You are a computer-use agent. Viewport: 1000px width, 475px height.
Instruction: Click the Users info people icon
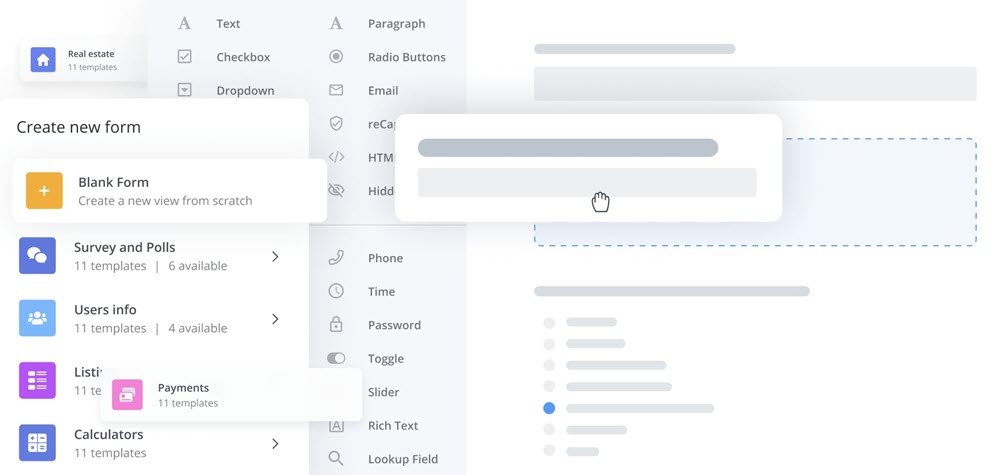(37, 318)
